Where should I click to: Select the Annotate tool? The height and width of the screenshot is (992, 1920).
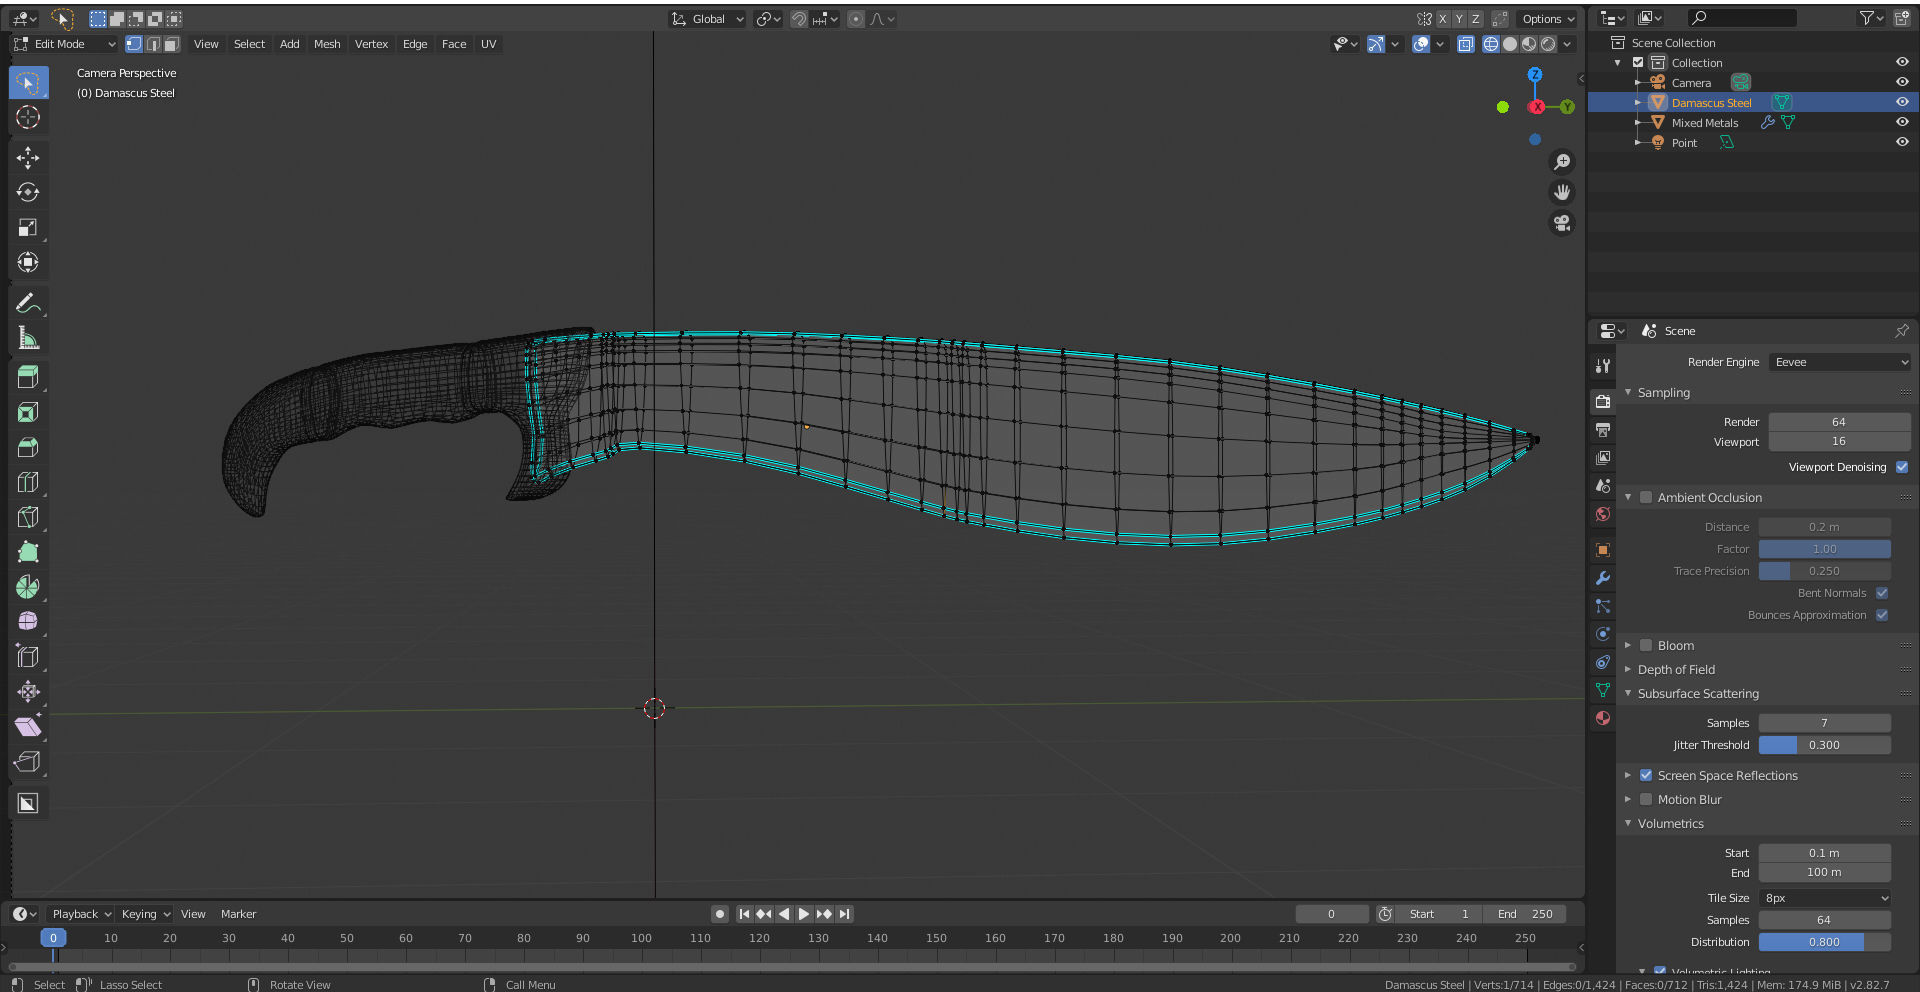[28, 303]
